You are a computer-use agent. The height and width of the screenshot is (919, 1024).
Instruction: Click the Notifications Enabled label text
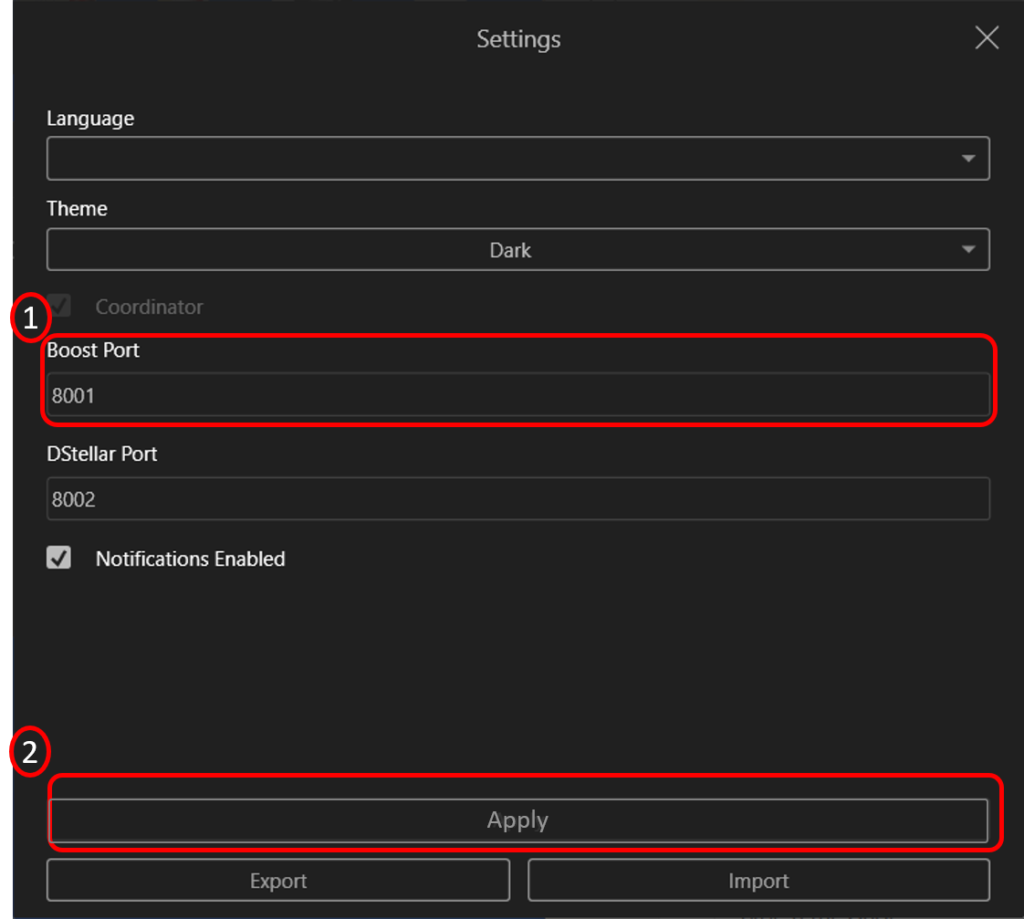[x=190, y=559]
